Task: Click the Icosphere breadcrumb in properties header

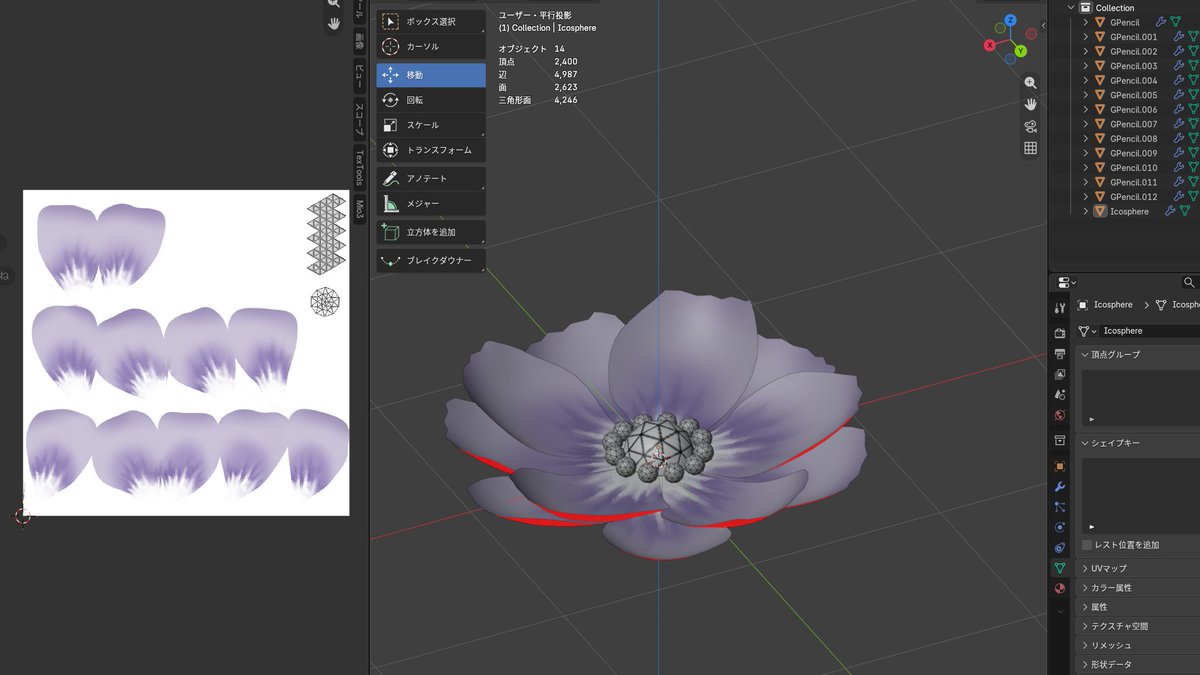Action: tap(1105, 305)
